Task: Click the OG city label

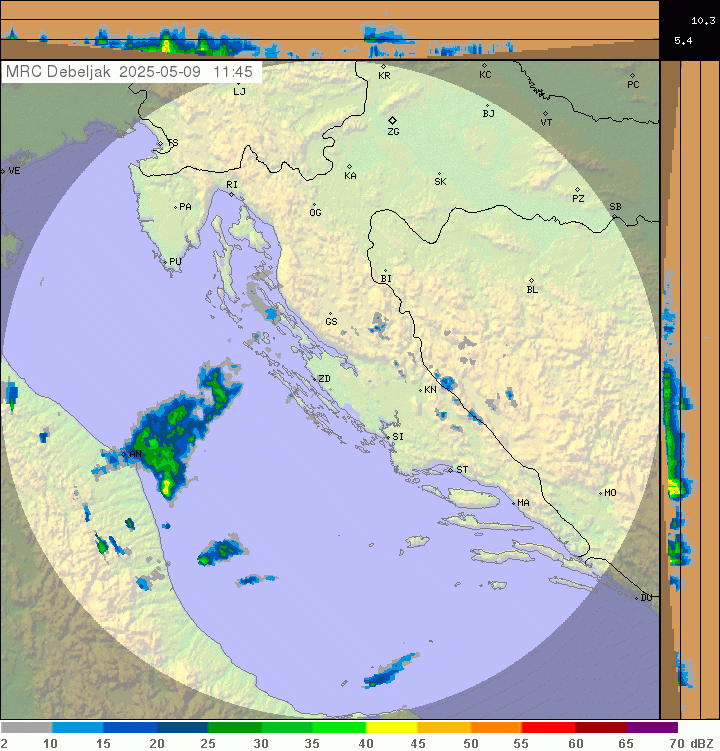Action: pos(315,213)
